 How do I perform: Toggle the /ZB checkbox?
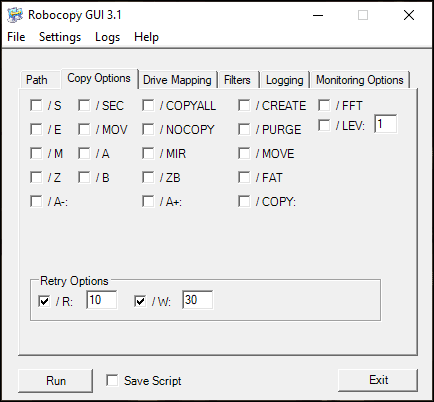(x=148, y=178)
